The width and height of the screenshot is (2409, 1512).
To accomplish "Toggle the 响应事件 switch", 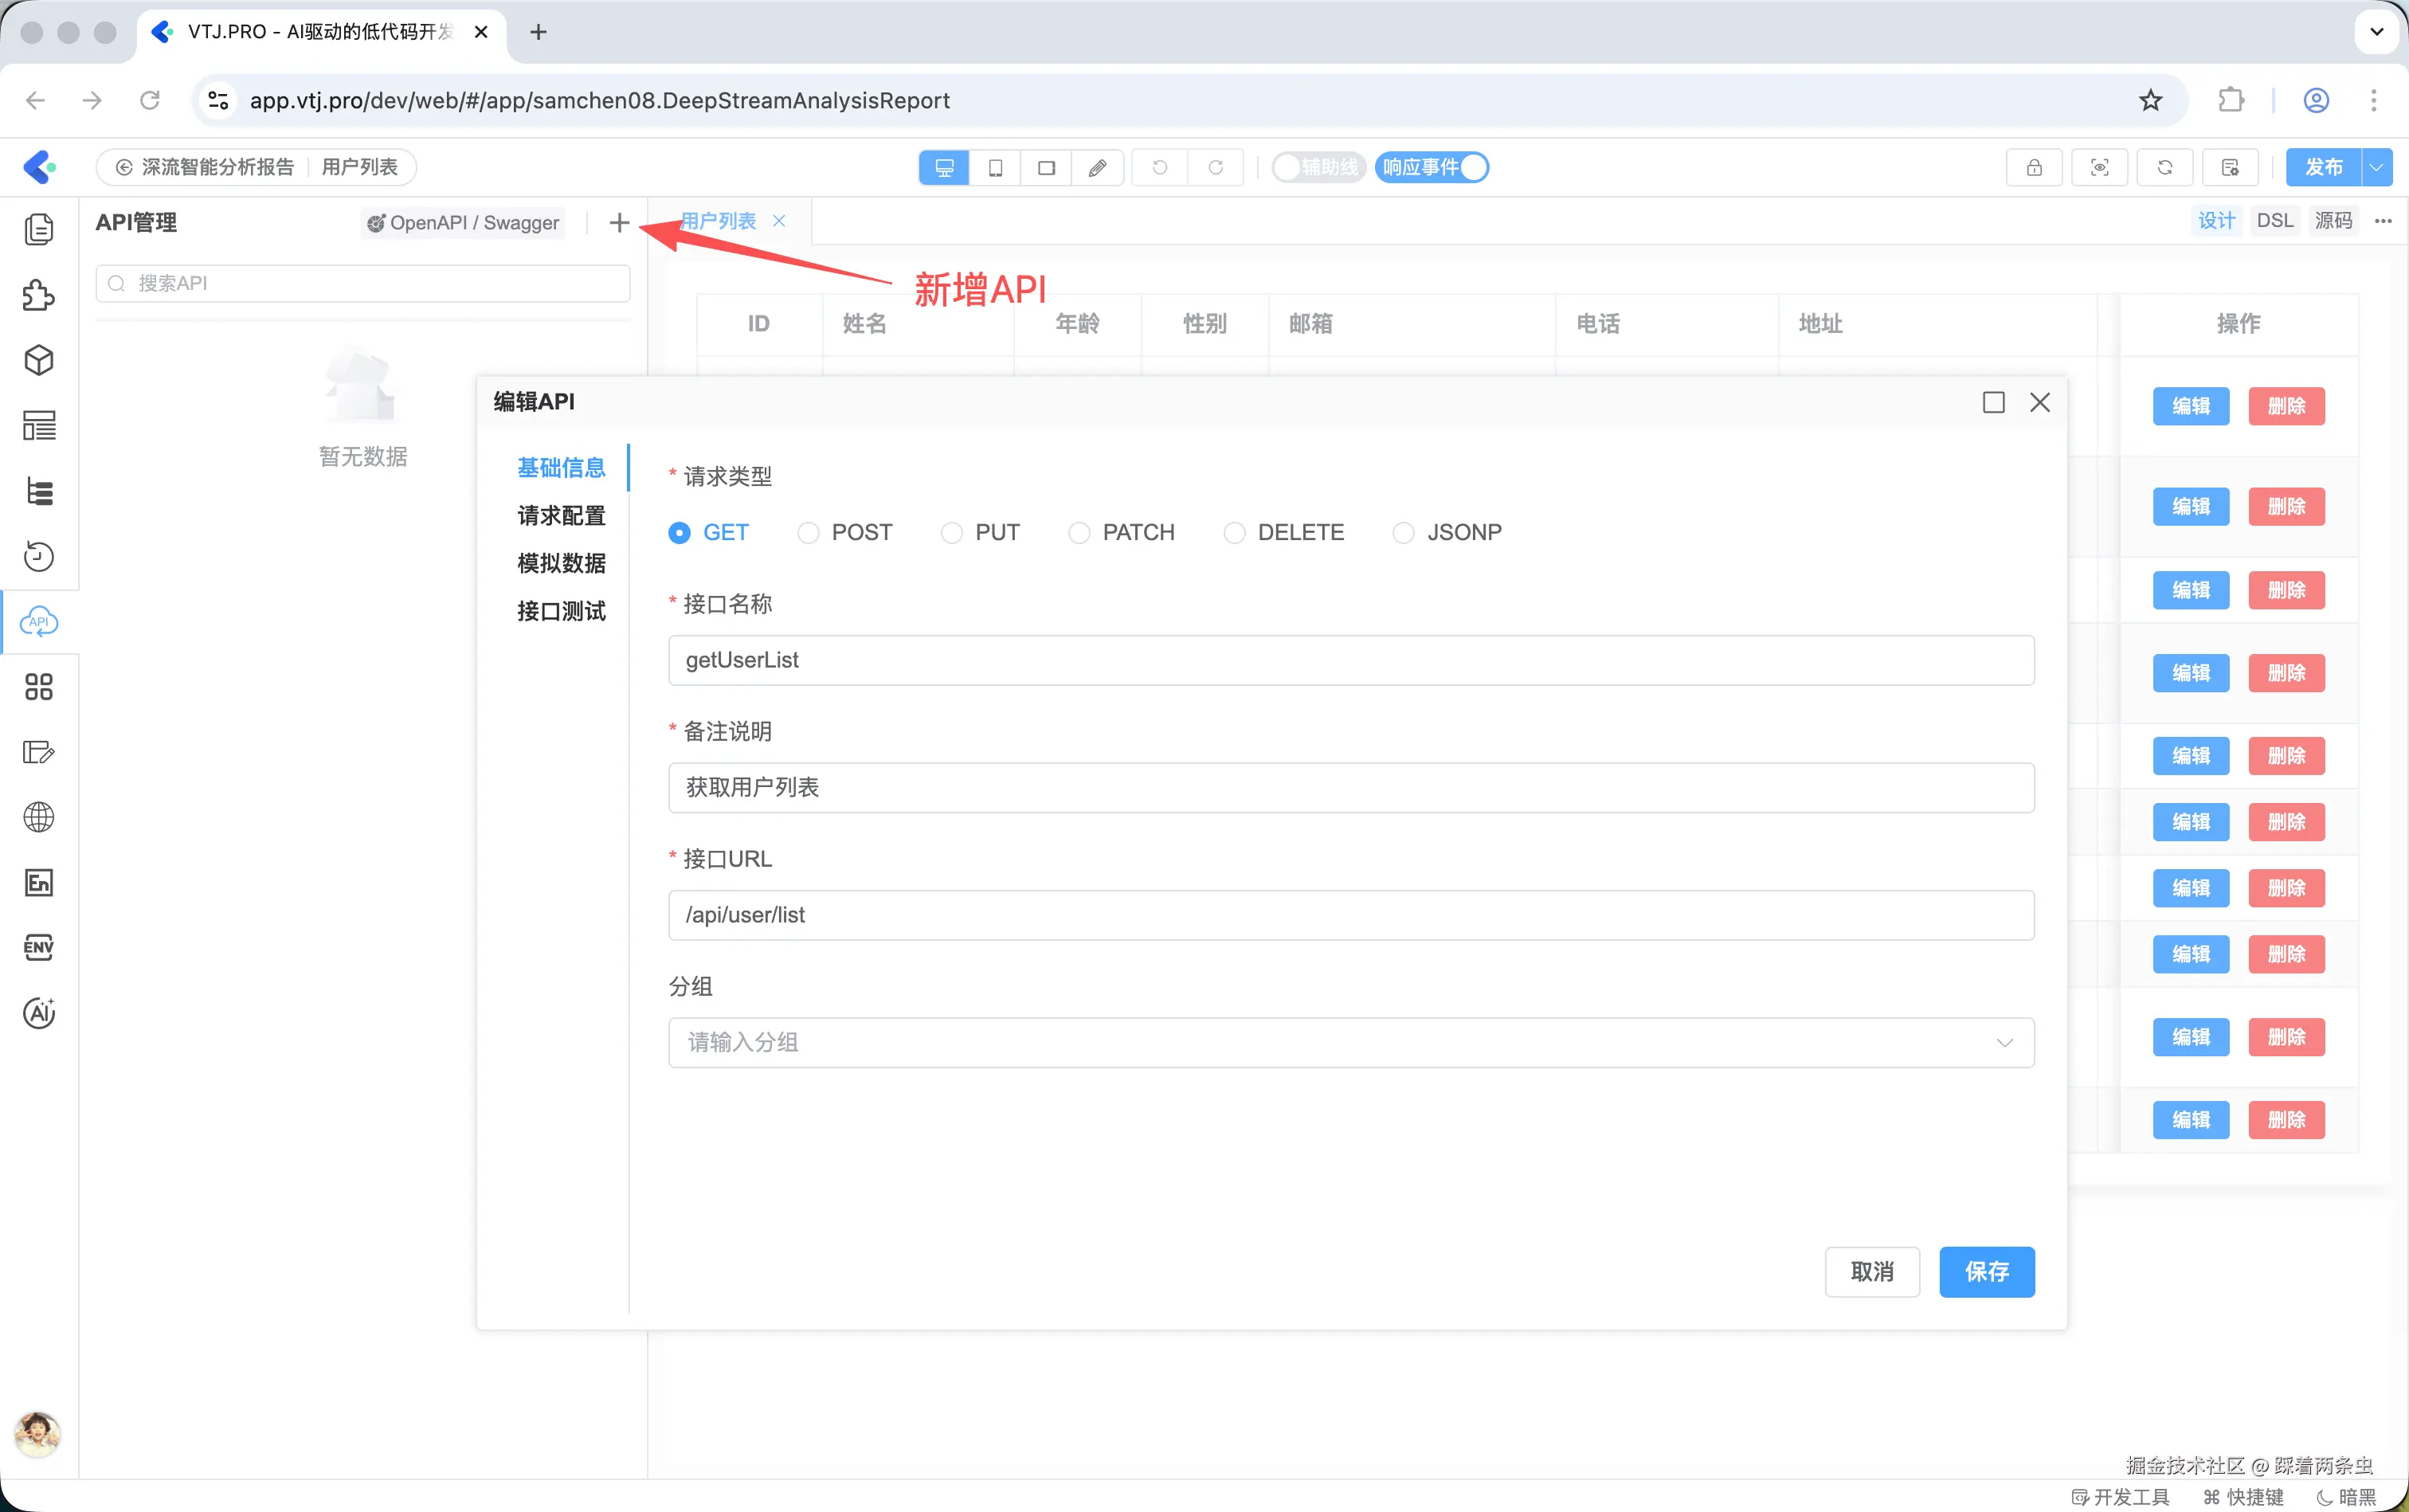I will (1432, 167).
